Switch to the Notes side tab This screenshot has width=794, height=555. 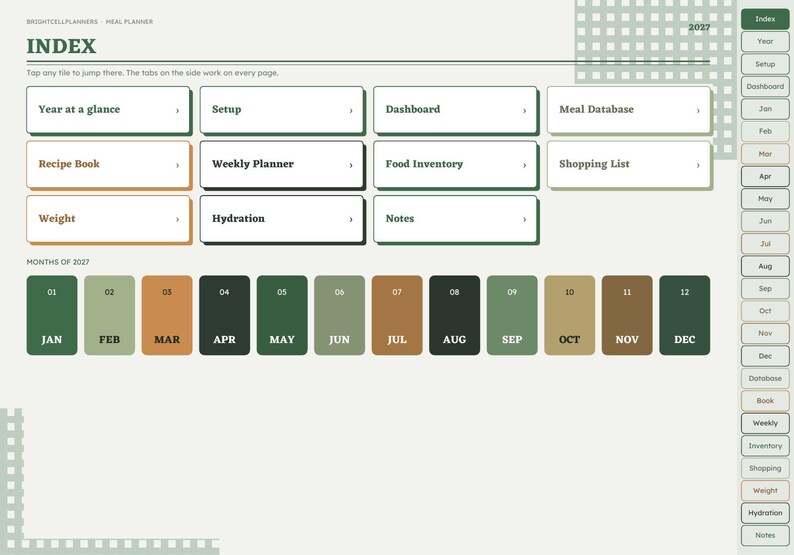(765, 535)
